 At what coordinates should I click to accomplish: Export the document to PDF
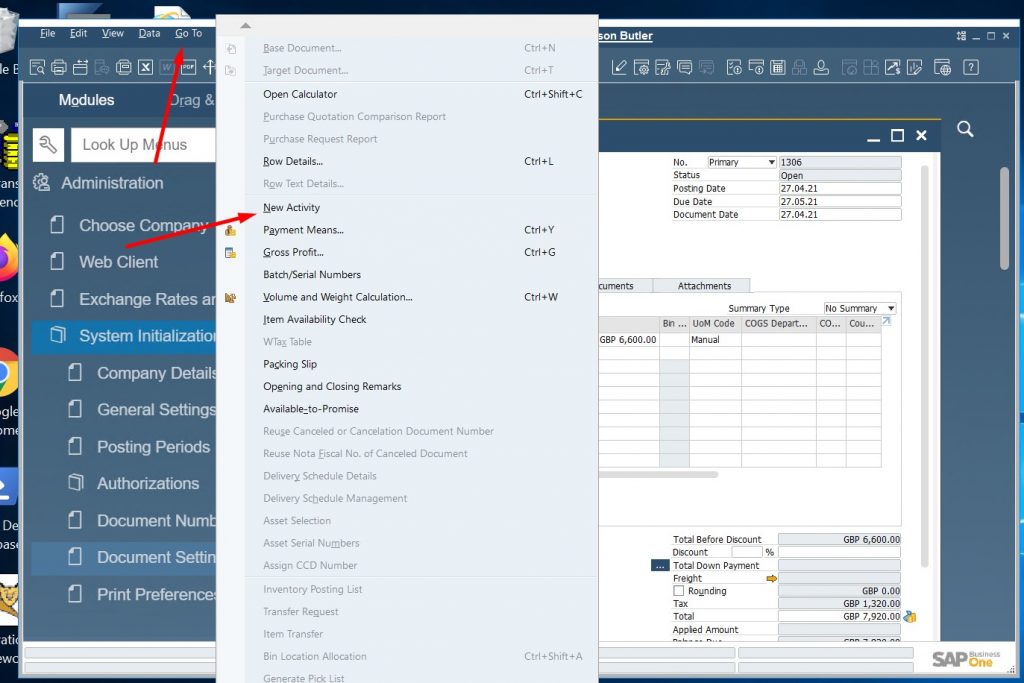tap(190, 67)
